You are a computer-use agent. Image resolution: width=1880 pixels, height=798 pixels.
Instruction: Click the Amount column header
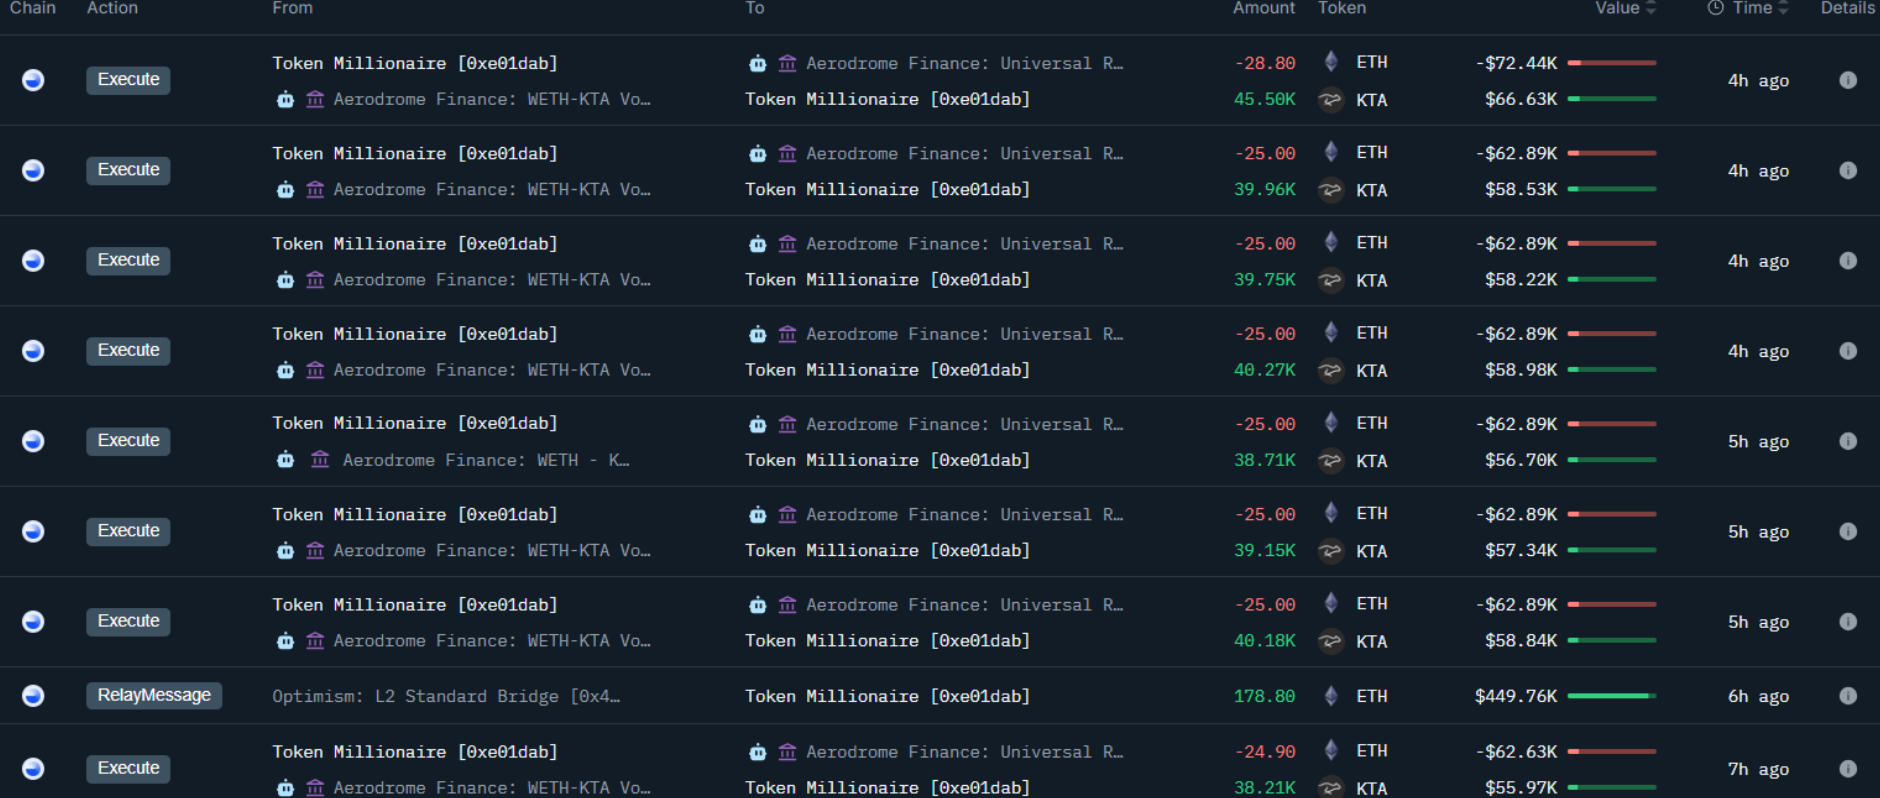(x=1264, y=8)
